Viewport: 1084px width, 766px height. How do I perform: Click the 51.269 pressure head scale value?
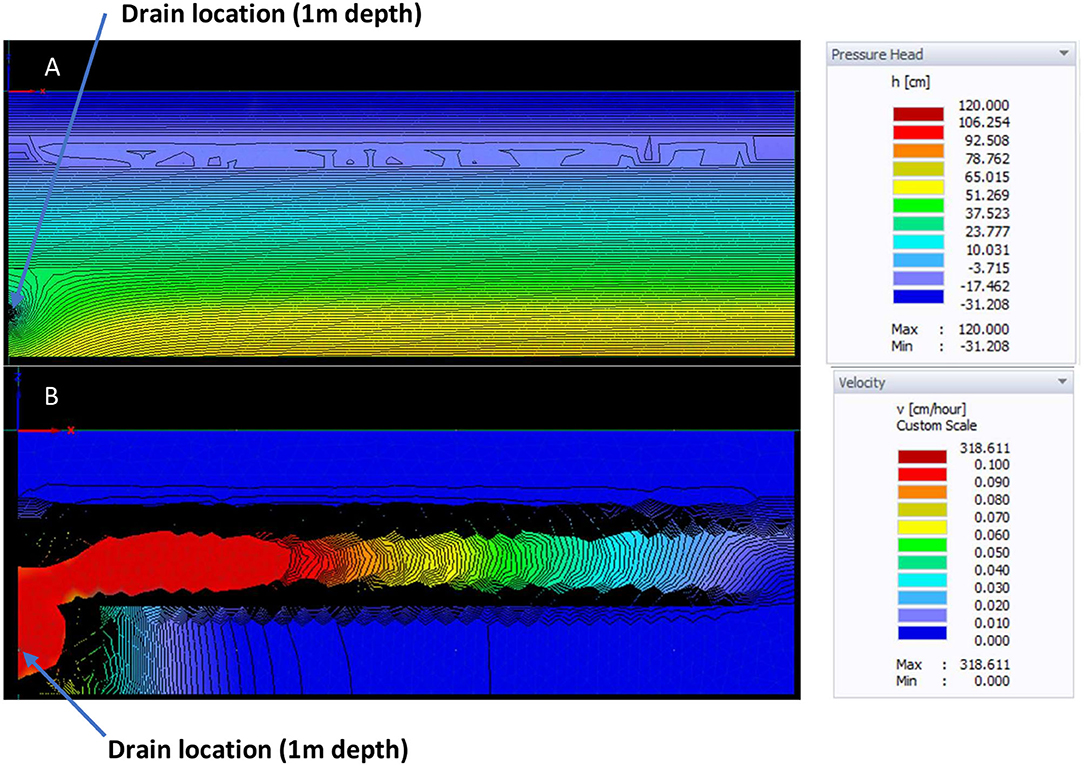coord(987,196)
